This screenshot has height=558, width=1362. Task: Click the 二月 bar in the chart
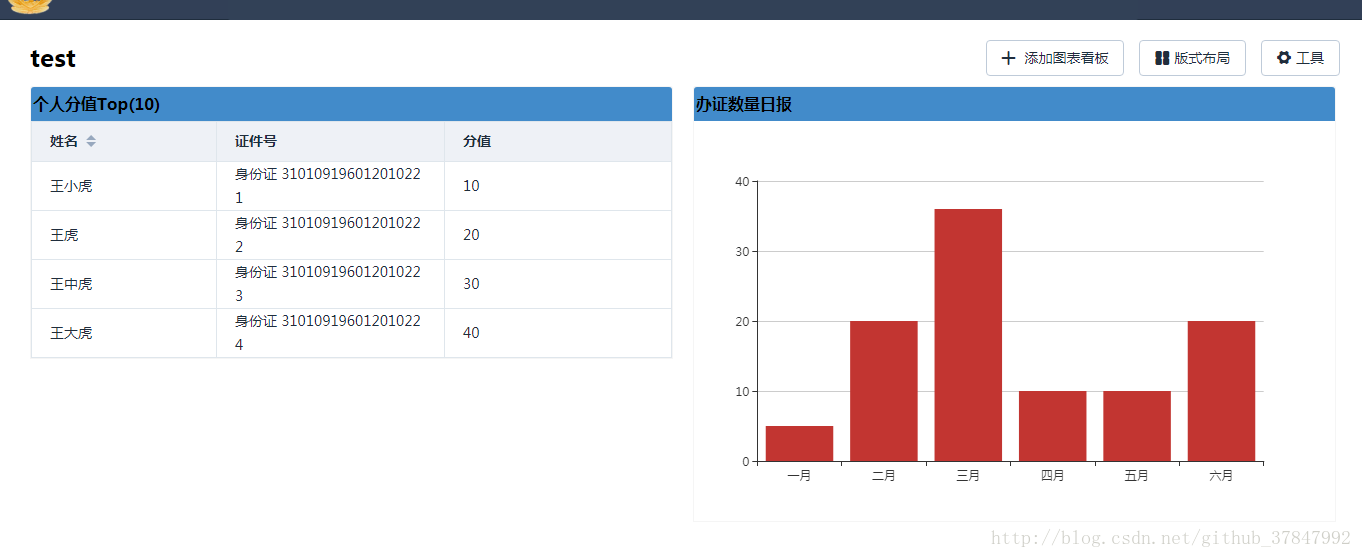pyautogui.click(x=884, y=391)
